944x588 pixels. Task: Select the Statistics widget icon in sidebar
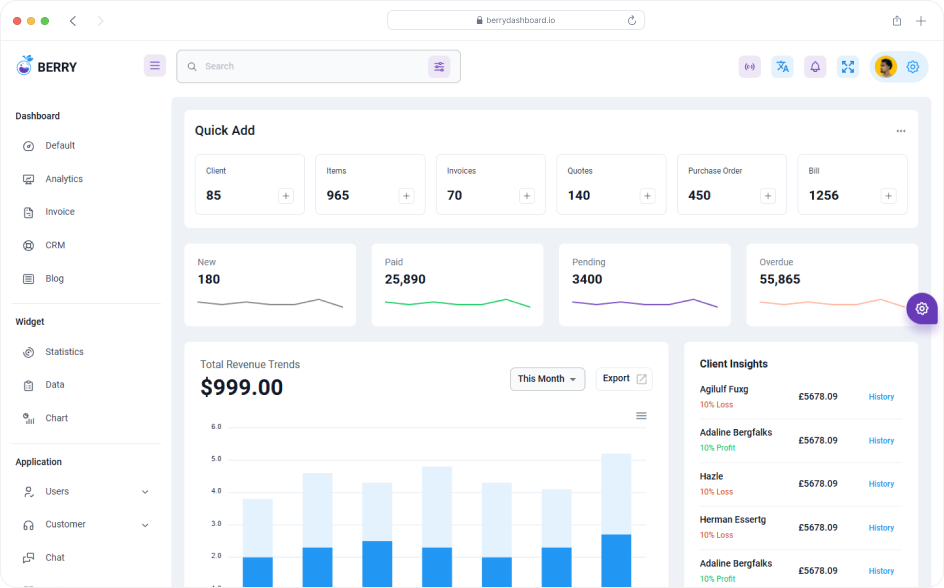pos(30,351)
